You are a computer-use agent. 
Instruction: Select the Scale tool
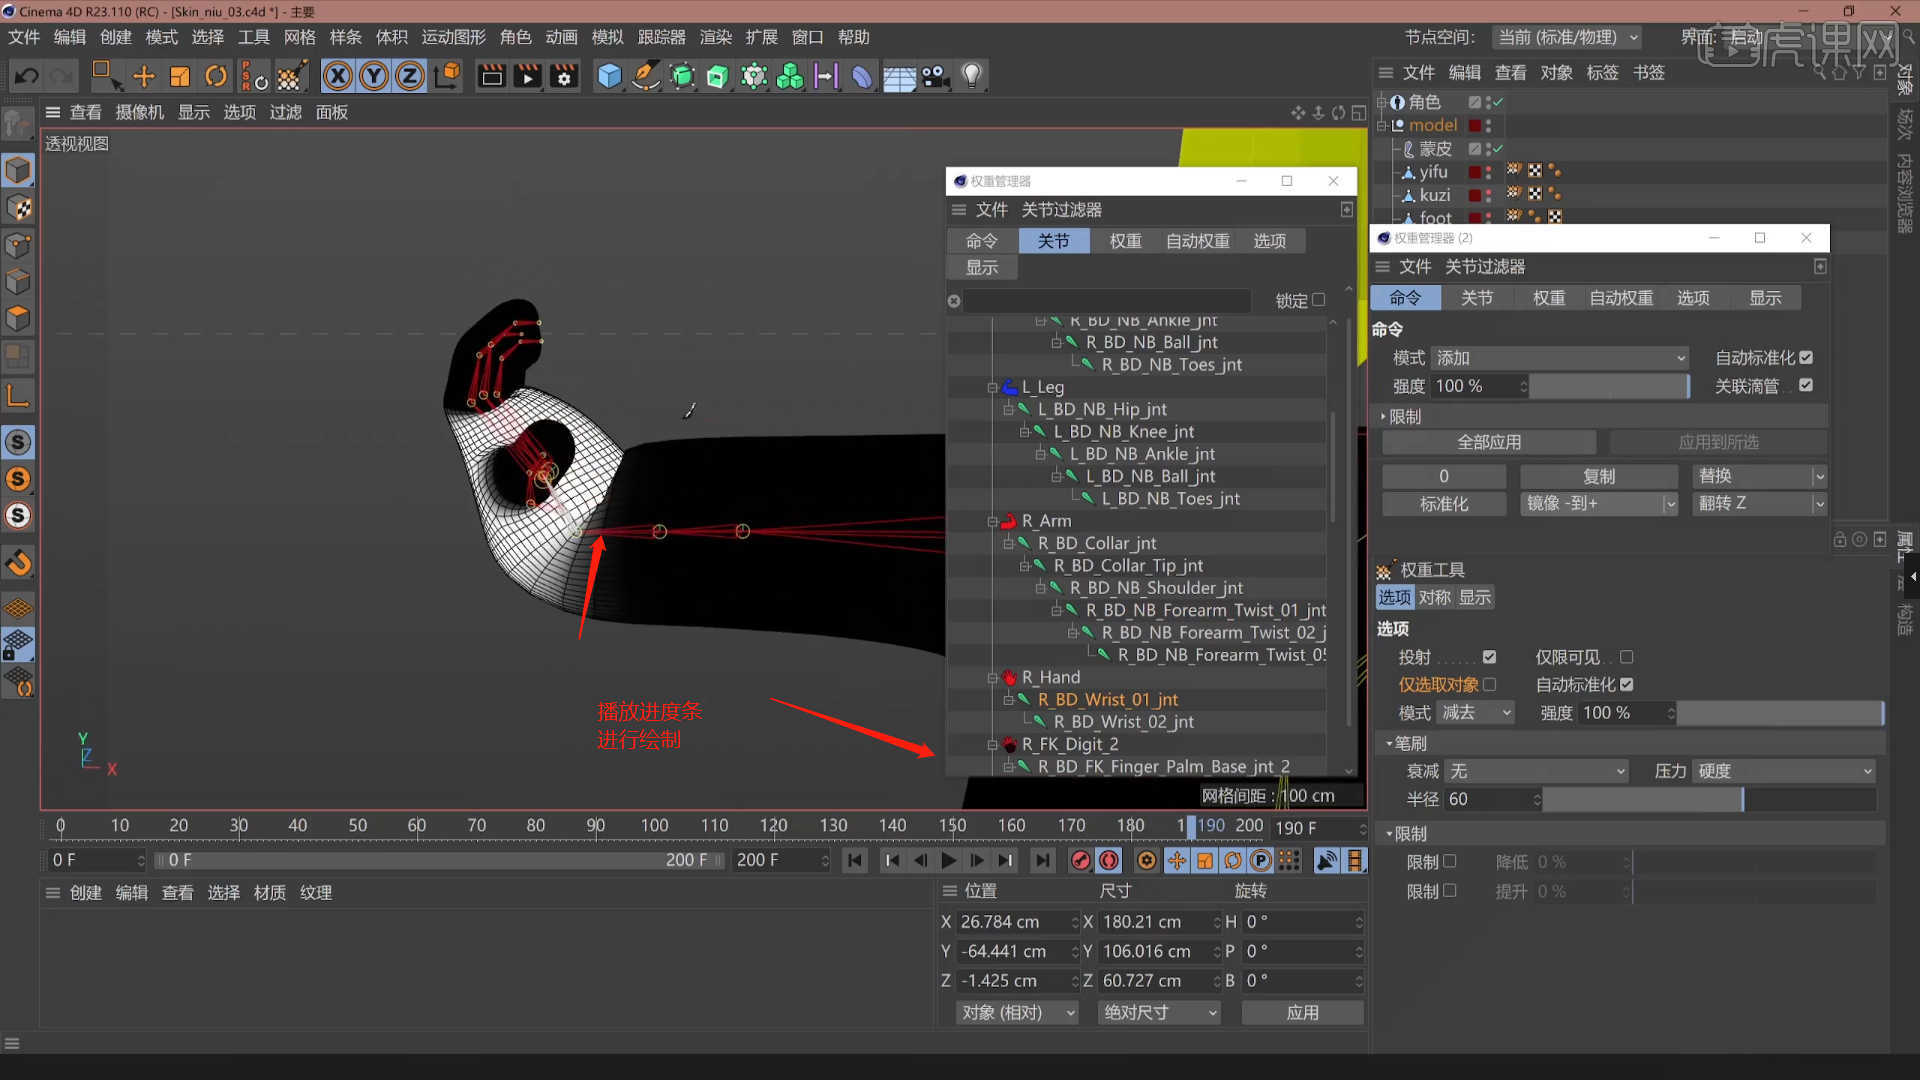pyautogui.click(x=180, y=76)
